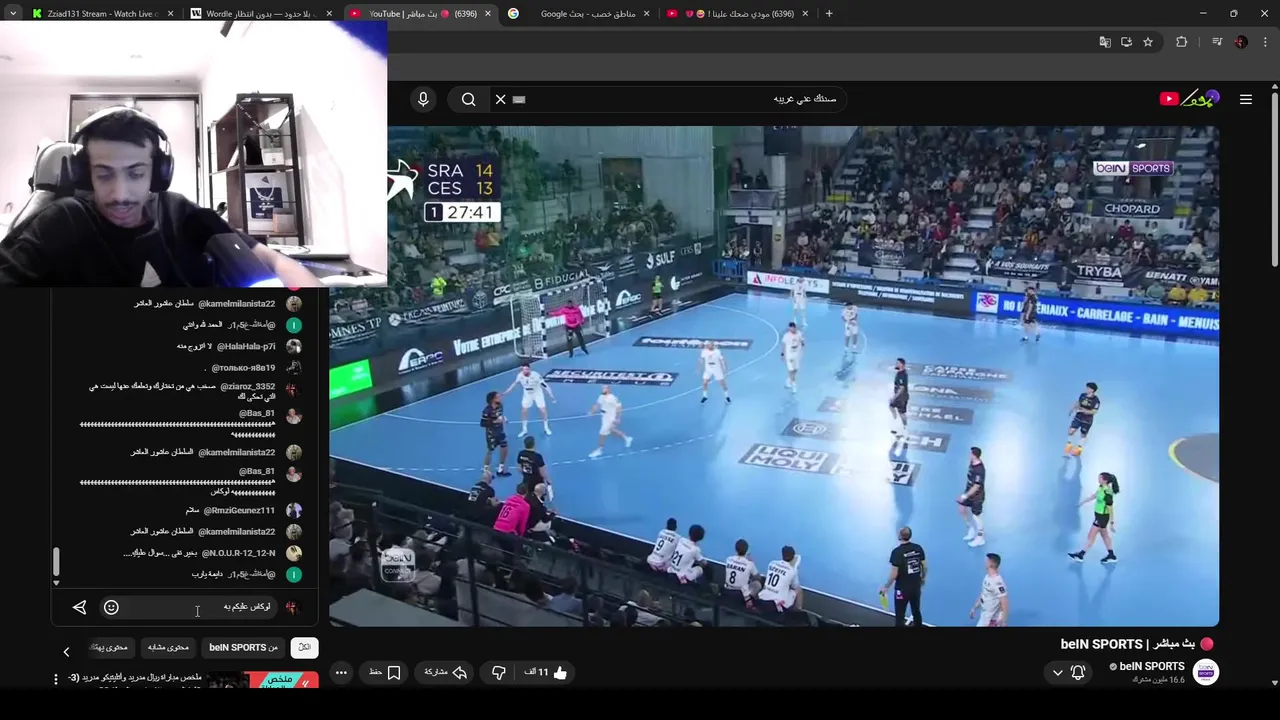The width and height of the screenshot is (1280, 720).
Task: Dislike the video thumbs-down
Action: (499, 673)
